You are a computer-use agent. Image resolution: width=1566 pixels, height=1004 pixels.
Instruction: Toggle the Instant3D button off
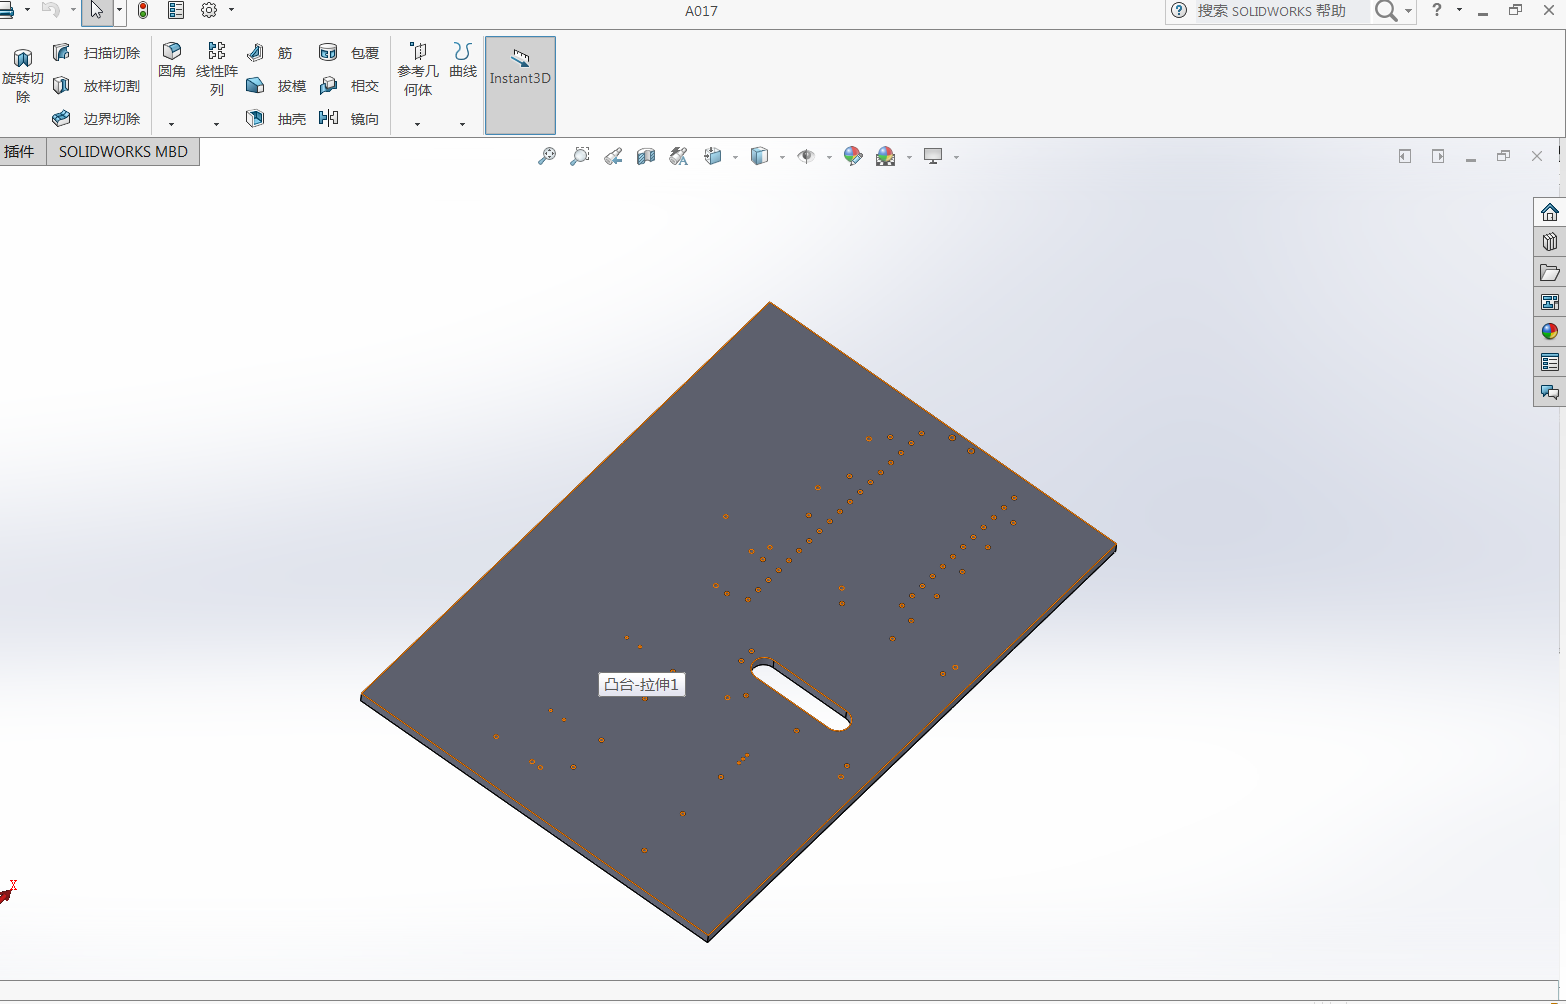520,85
